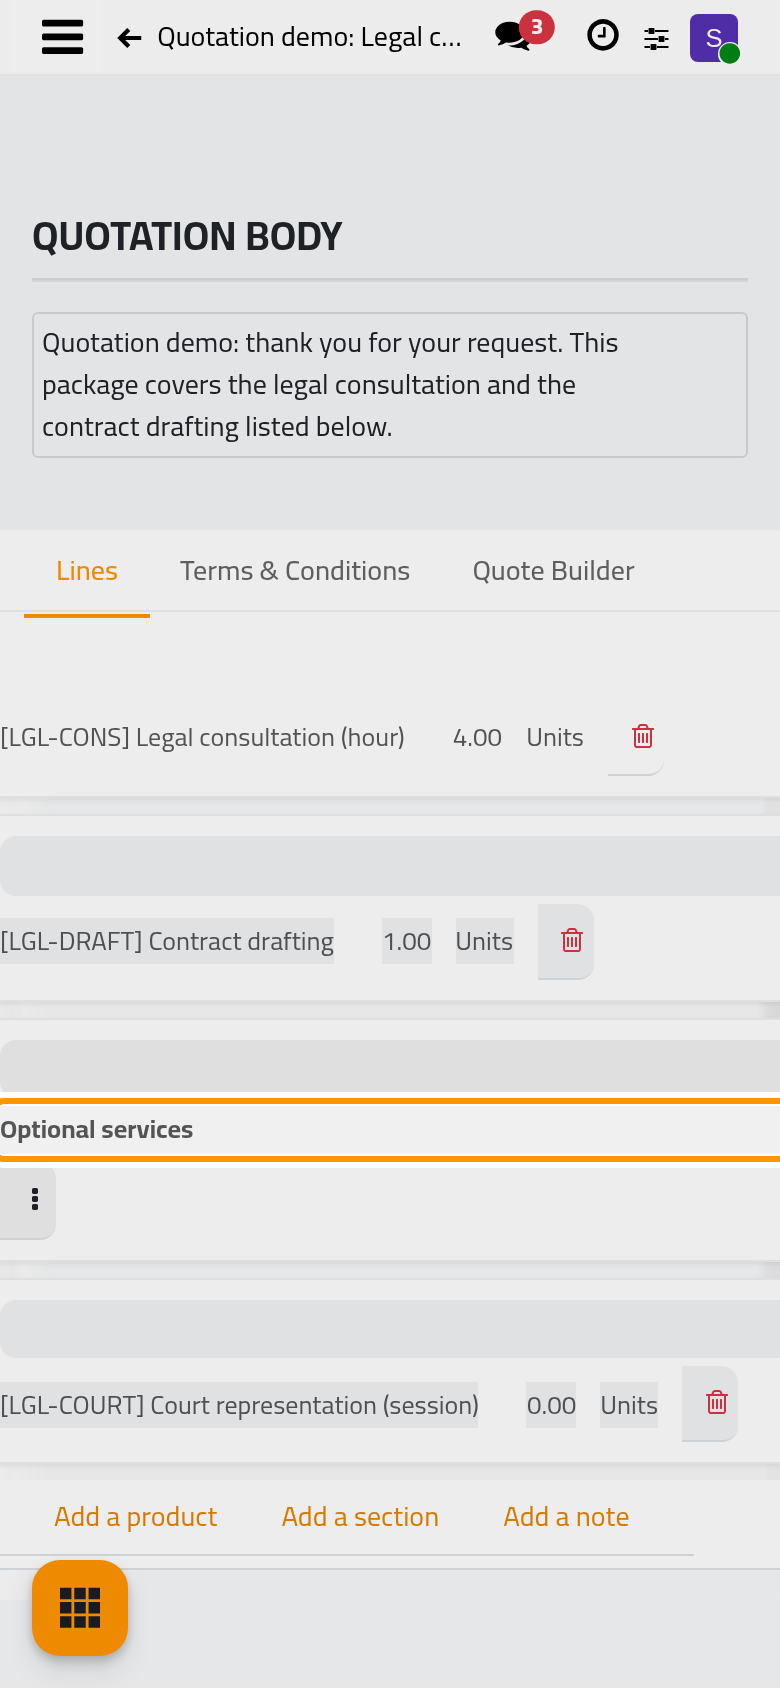This screenshot has width=780, height=1688.
Task: Edit quantity 1.00 of Contract drafting
Action: point(407,941)
